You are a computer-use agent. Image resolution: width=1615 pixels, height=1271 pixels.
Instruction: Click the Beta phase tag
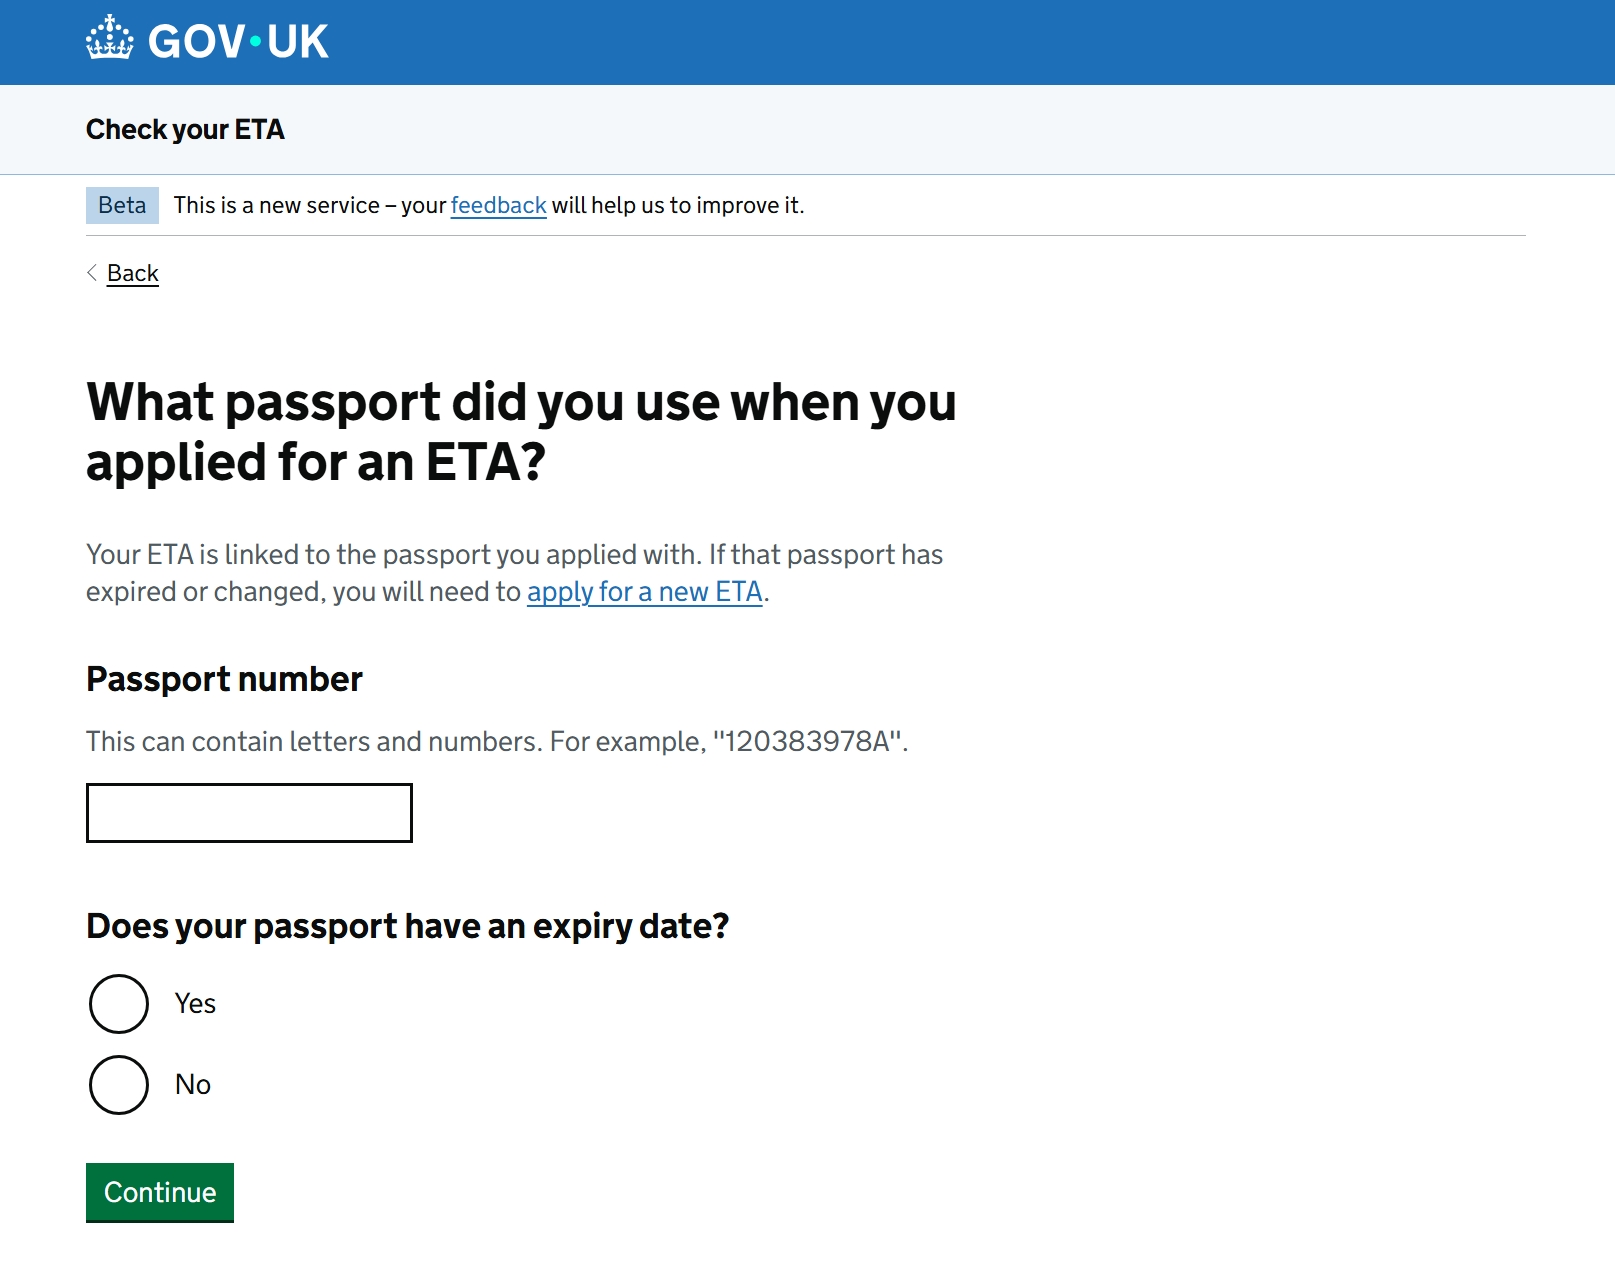[x=121, y=205]
